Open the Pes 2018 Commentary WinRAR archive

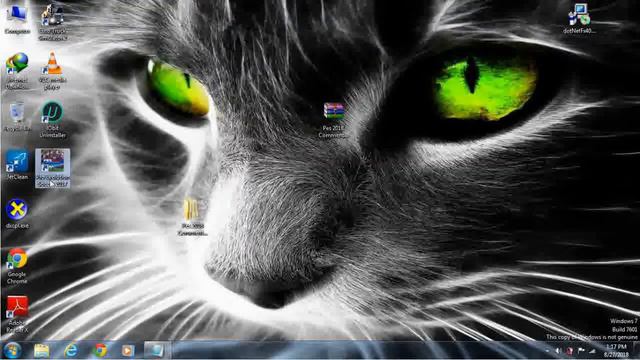[333, 120]
